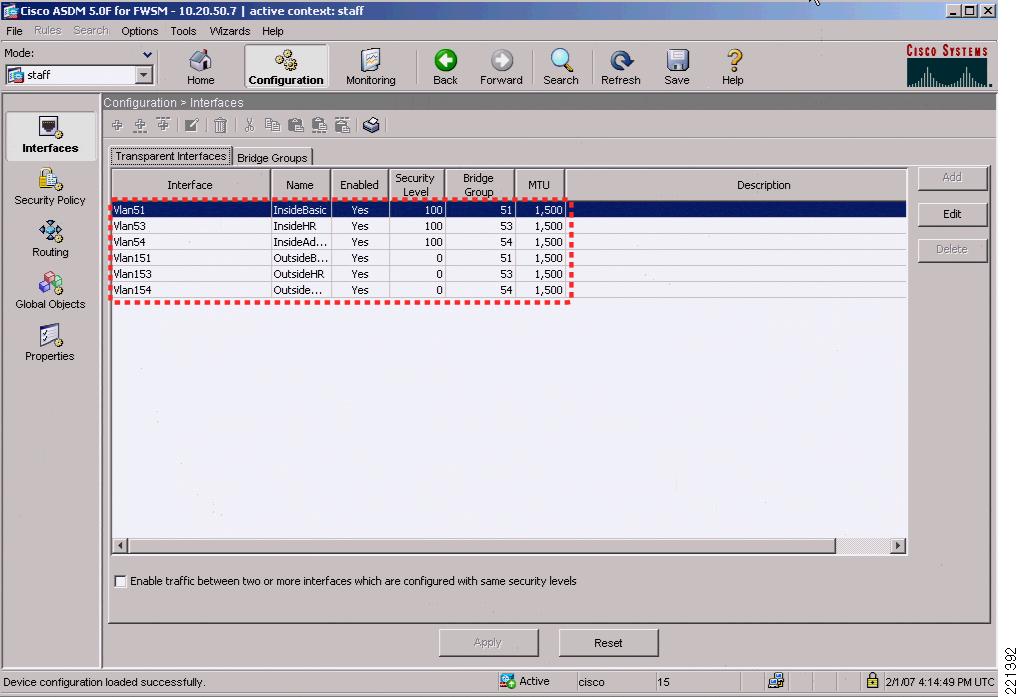The width and height of the screenshot is (1016, 697).
Task: Click the Bridge Group column header
Action: tap(479, 185)
